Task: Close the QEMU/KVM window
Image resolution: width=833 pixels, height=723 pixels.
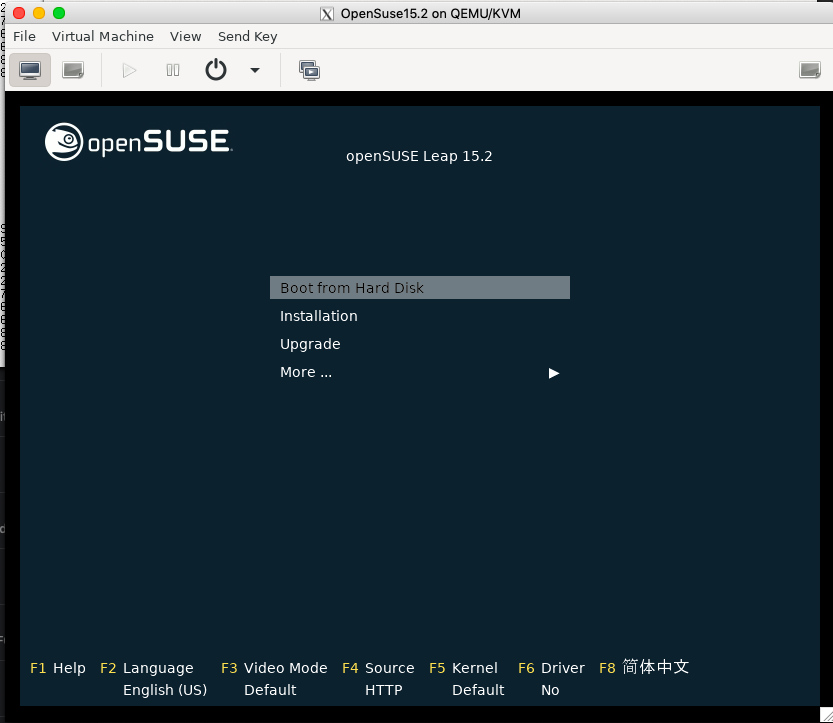Action: [x=19, y=13]
